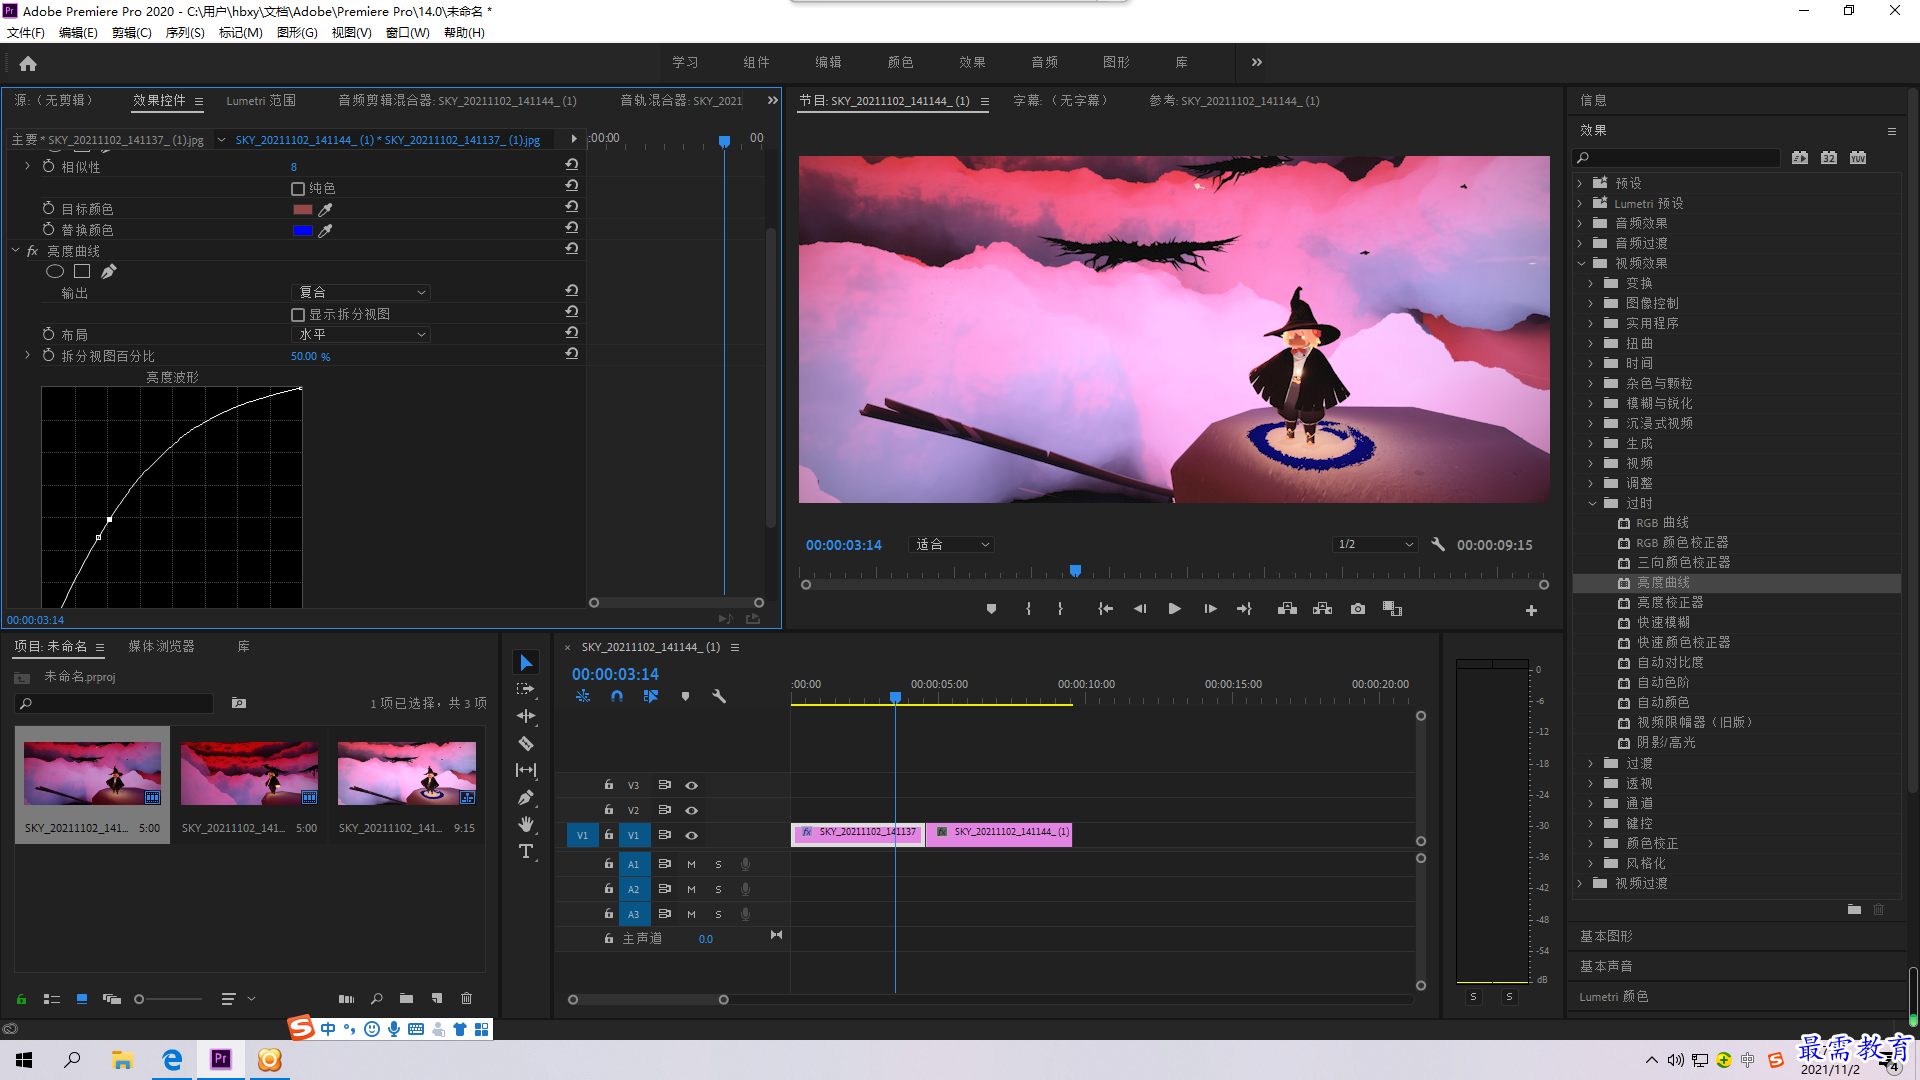1920x1080 pixels.
Task: Toggle timeline snap magnet icon
Action: click(x=617, y=696)
